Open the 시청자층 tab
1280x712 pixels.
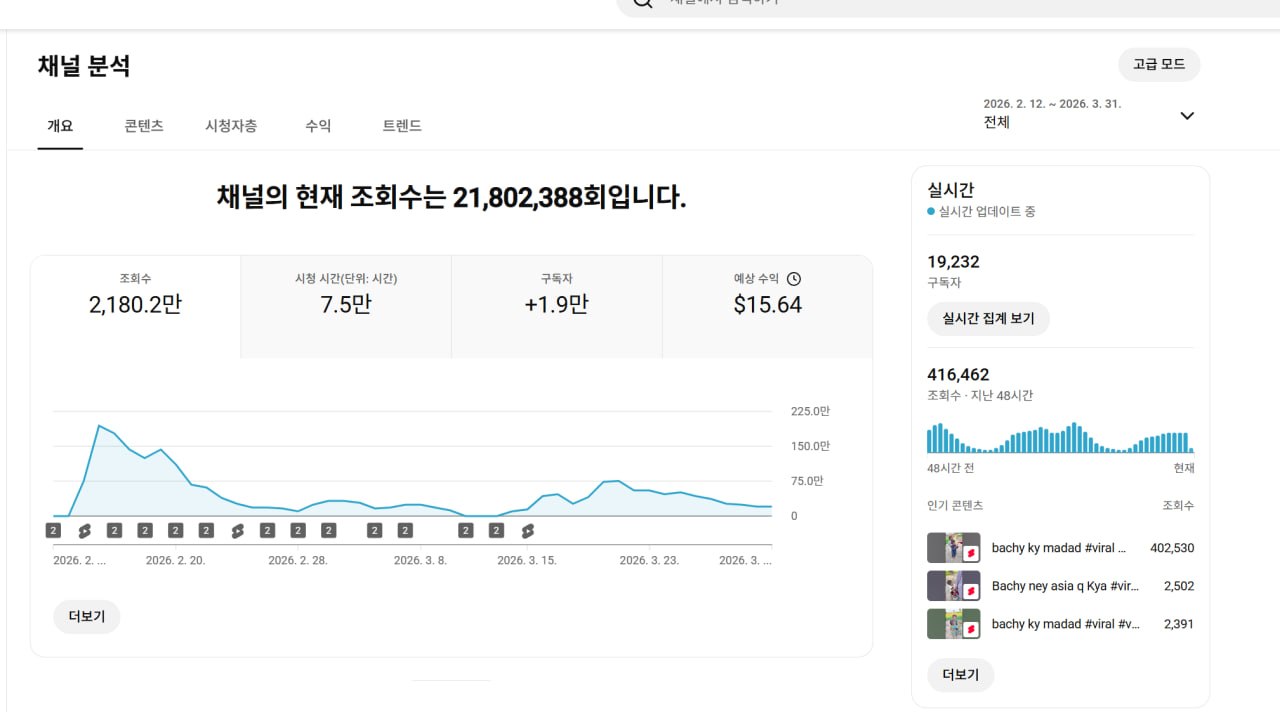click(231, 126)
